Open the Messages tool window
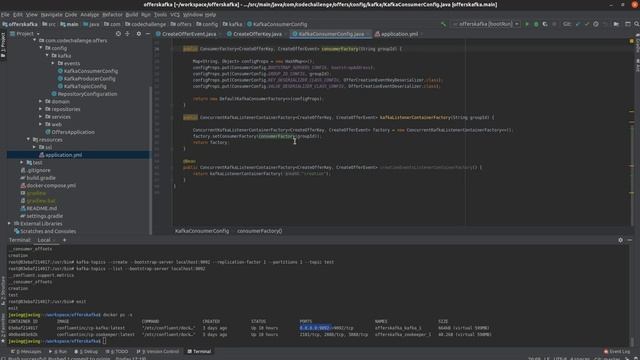 point(26,351)
